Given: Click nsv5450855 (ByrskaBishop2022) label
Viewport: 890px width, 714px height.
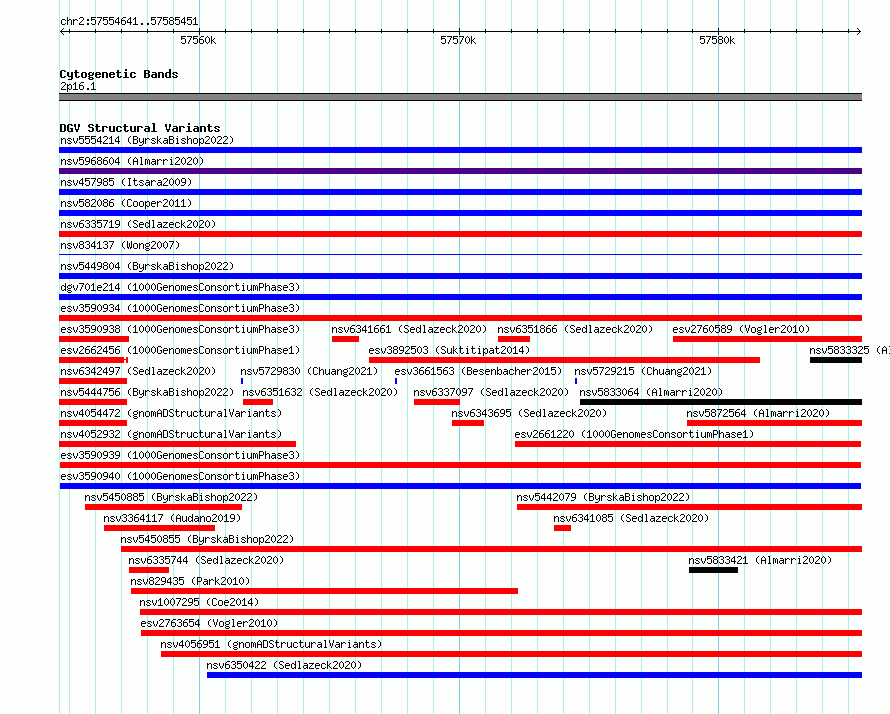Looking at the screenshot, I should [207, 539].
